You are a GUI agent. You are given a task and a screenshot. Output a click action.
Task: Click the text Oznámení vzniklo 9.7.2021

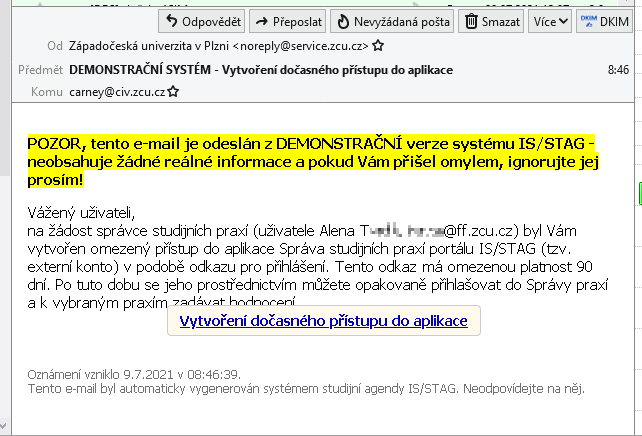[x=134, y=374]
